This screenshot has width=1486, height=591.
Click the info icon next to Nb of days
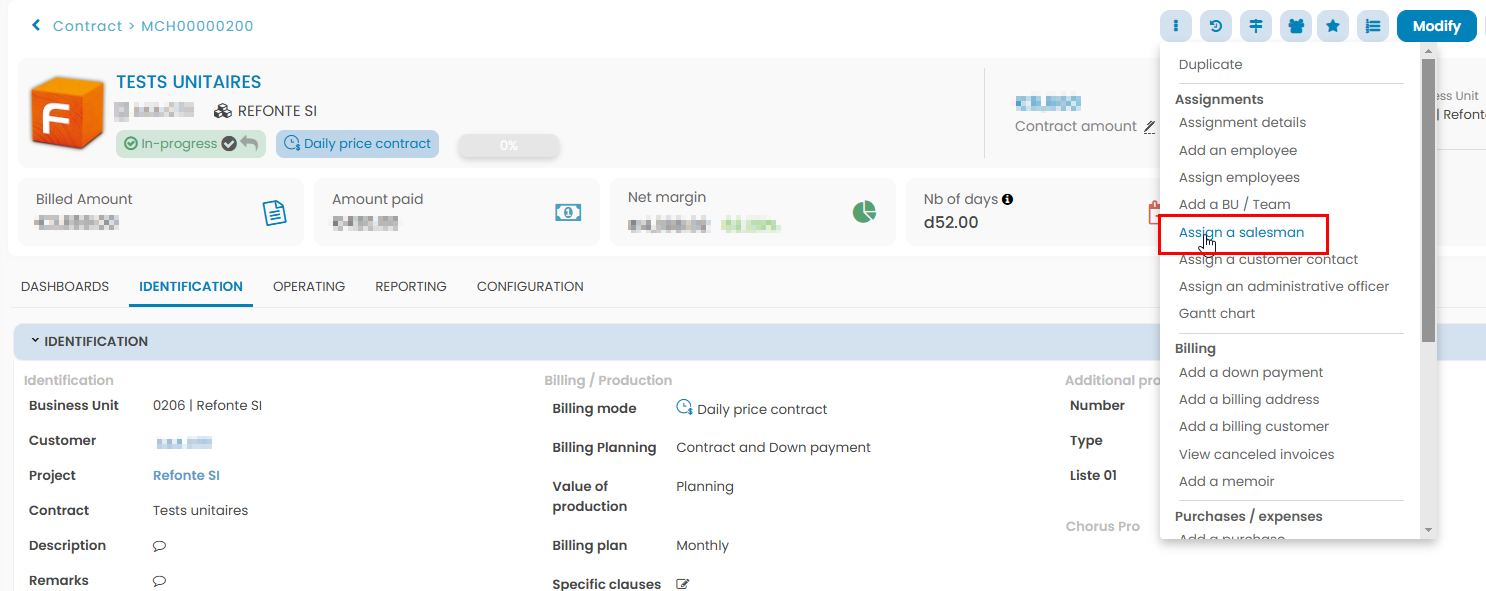pyautogui.click(x=1007, y=199)
